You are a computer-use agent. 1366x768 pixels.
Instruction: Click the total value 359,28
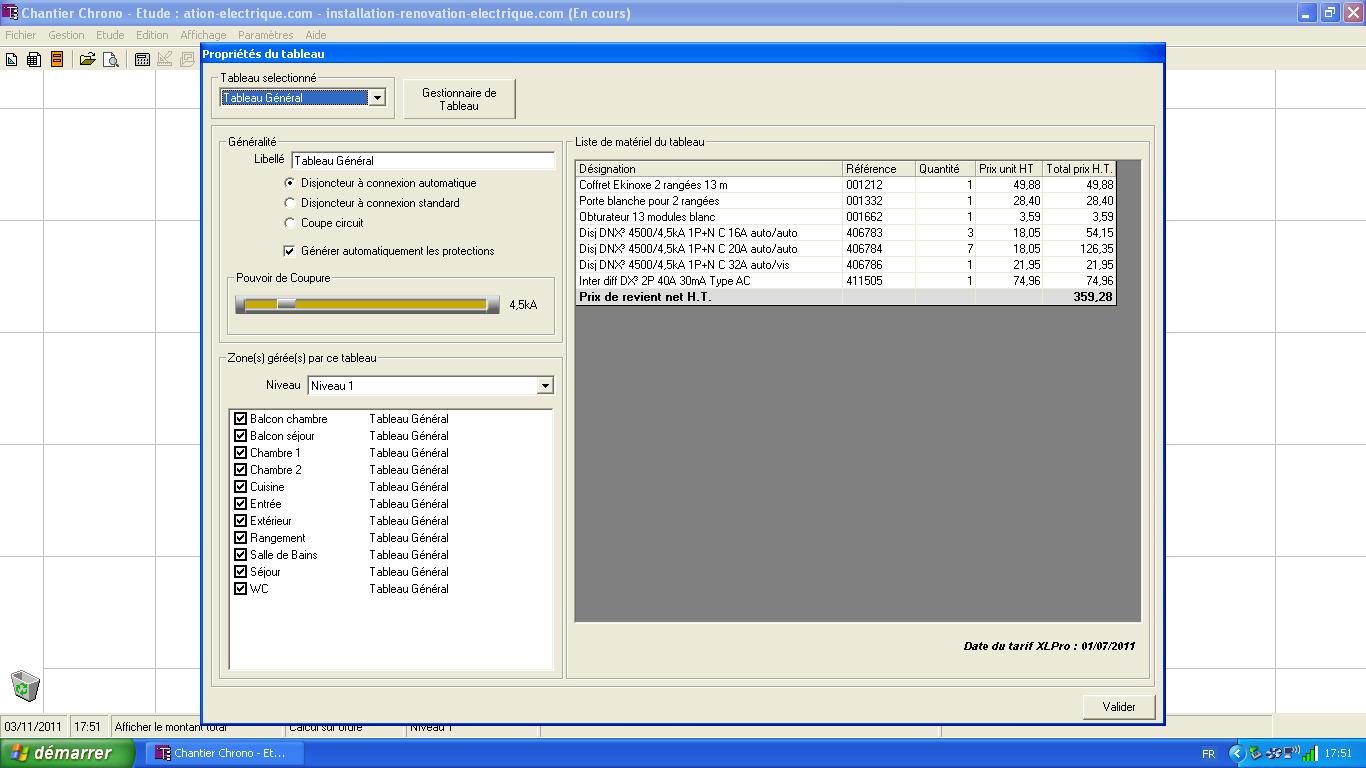pyautogui.click(x=1093, y=297)
